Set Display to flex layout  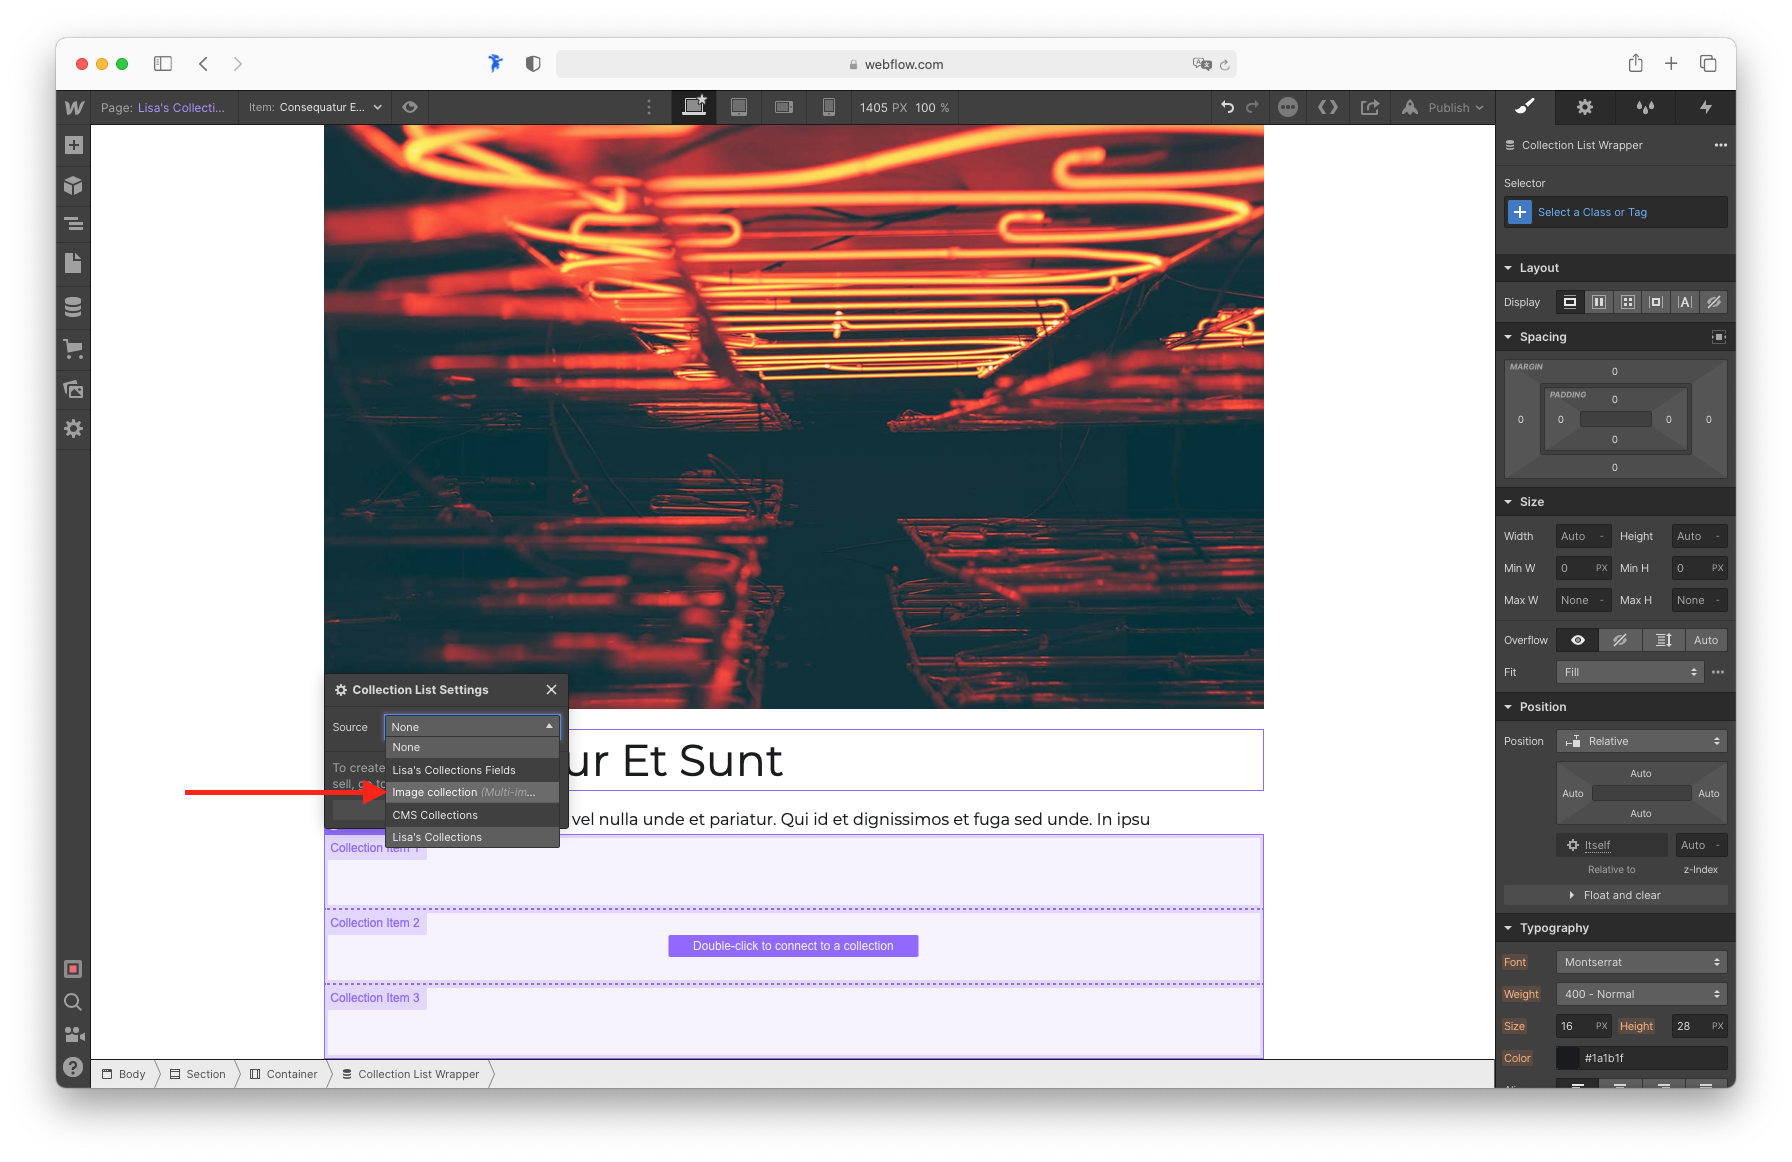pos(1598,301)
